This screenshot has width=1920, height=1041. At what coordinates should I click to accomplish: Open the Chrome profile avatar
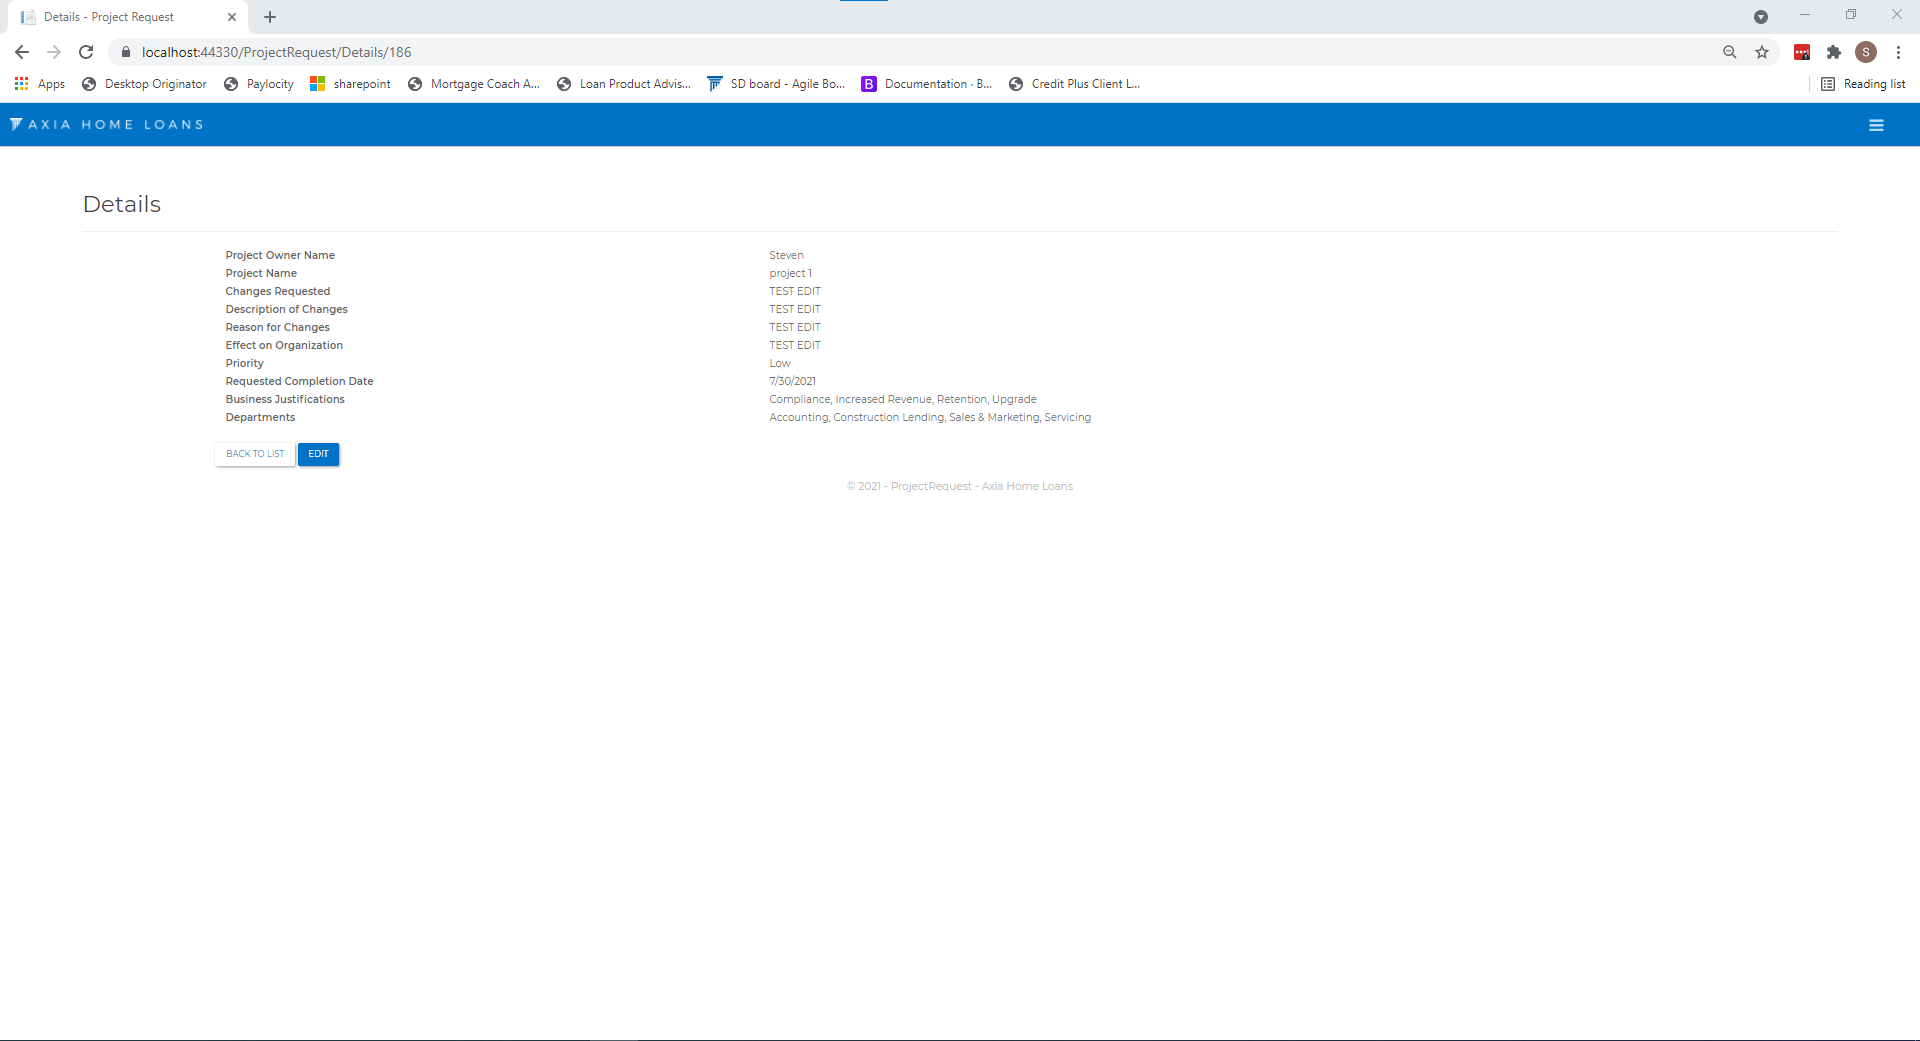coord(1866,52)
